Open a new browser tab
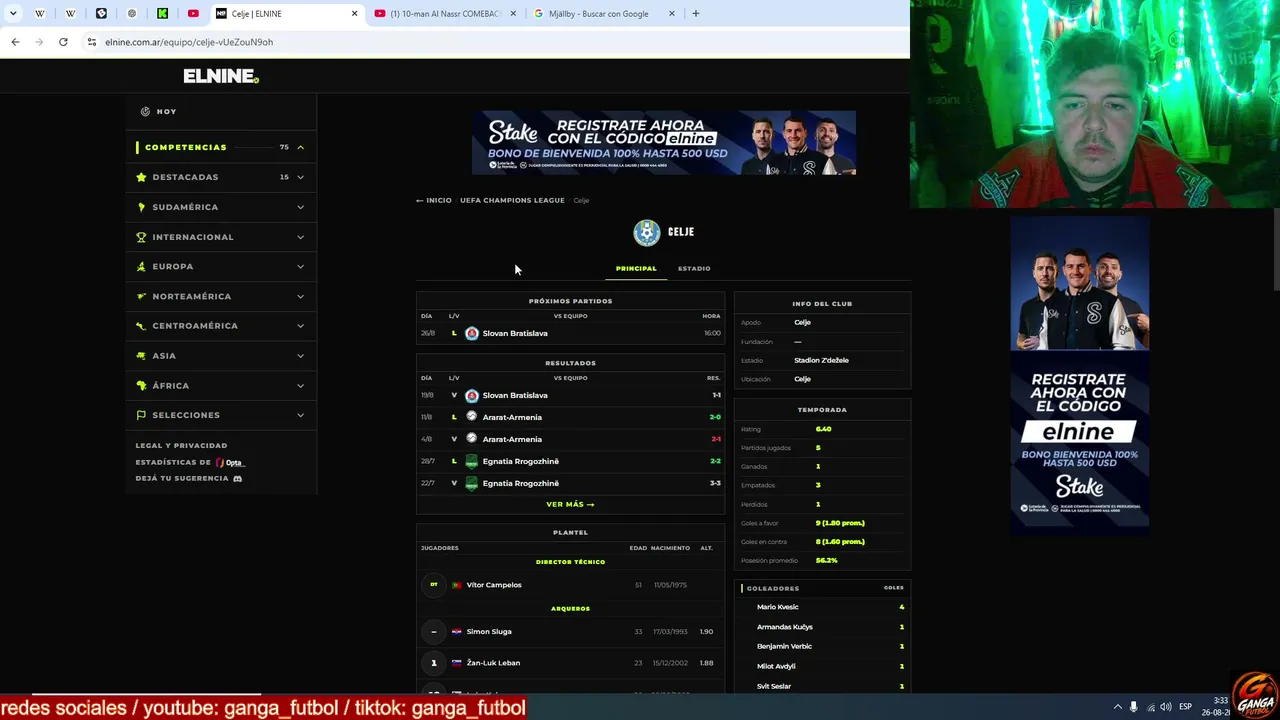Image resolution: width=1280 pixels, height=720 pixels. [696, 14]
